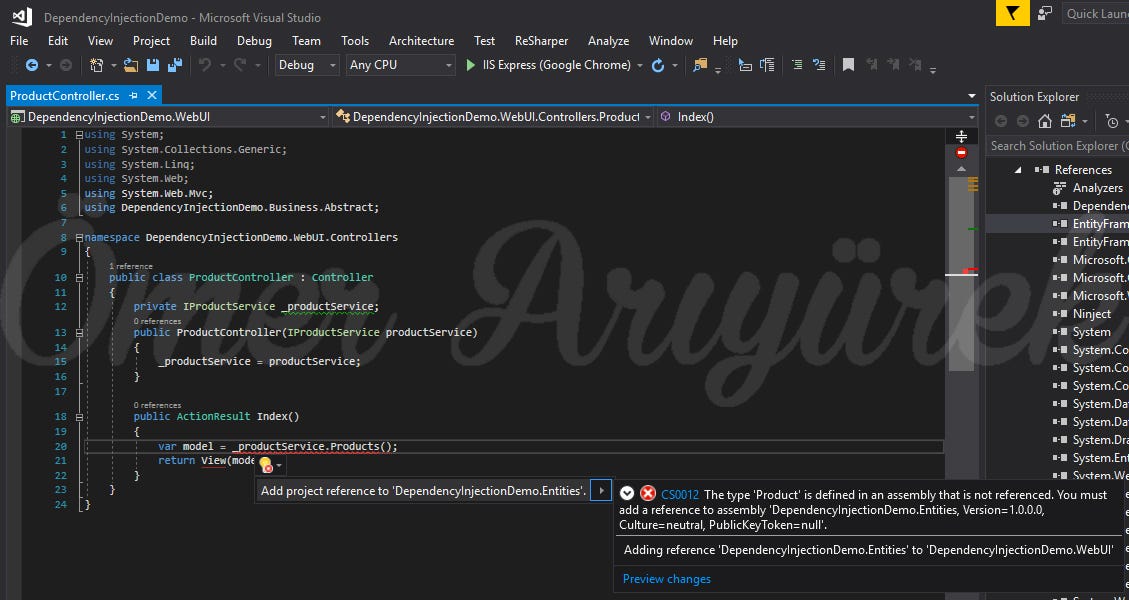Click the scrollbar up arrow in editor
This screenshot has height=600, width=1129.
pyautogui.click(x=961, y=169)
